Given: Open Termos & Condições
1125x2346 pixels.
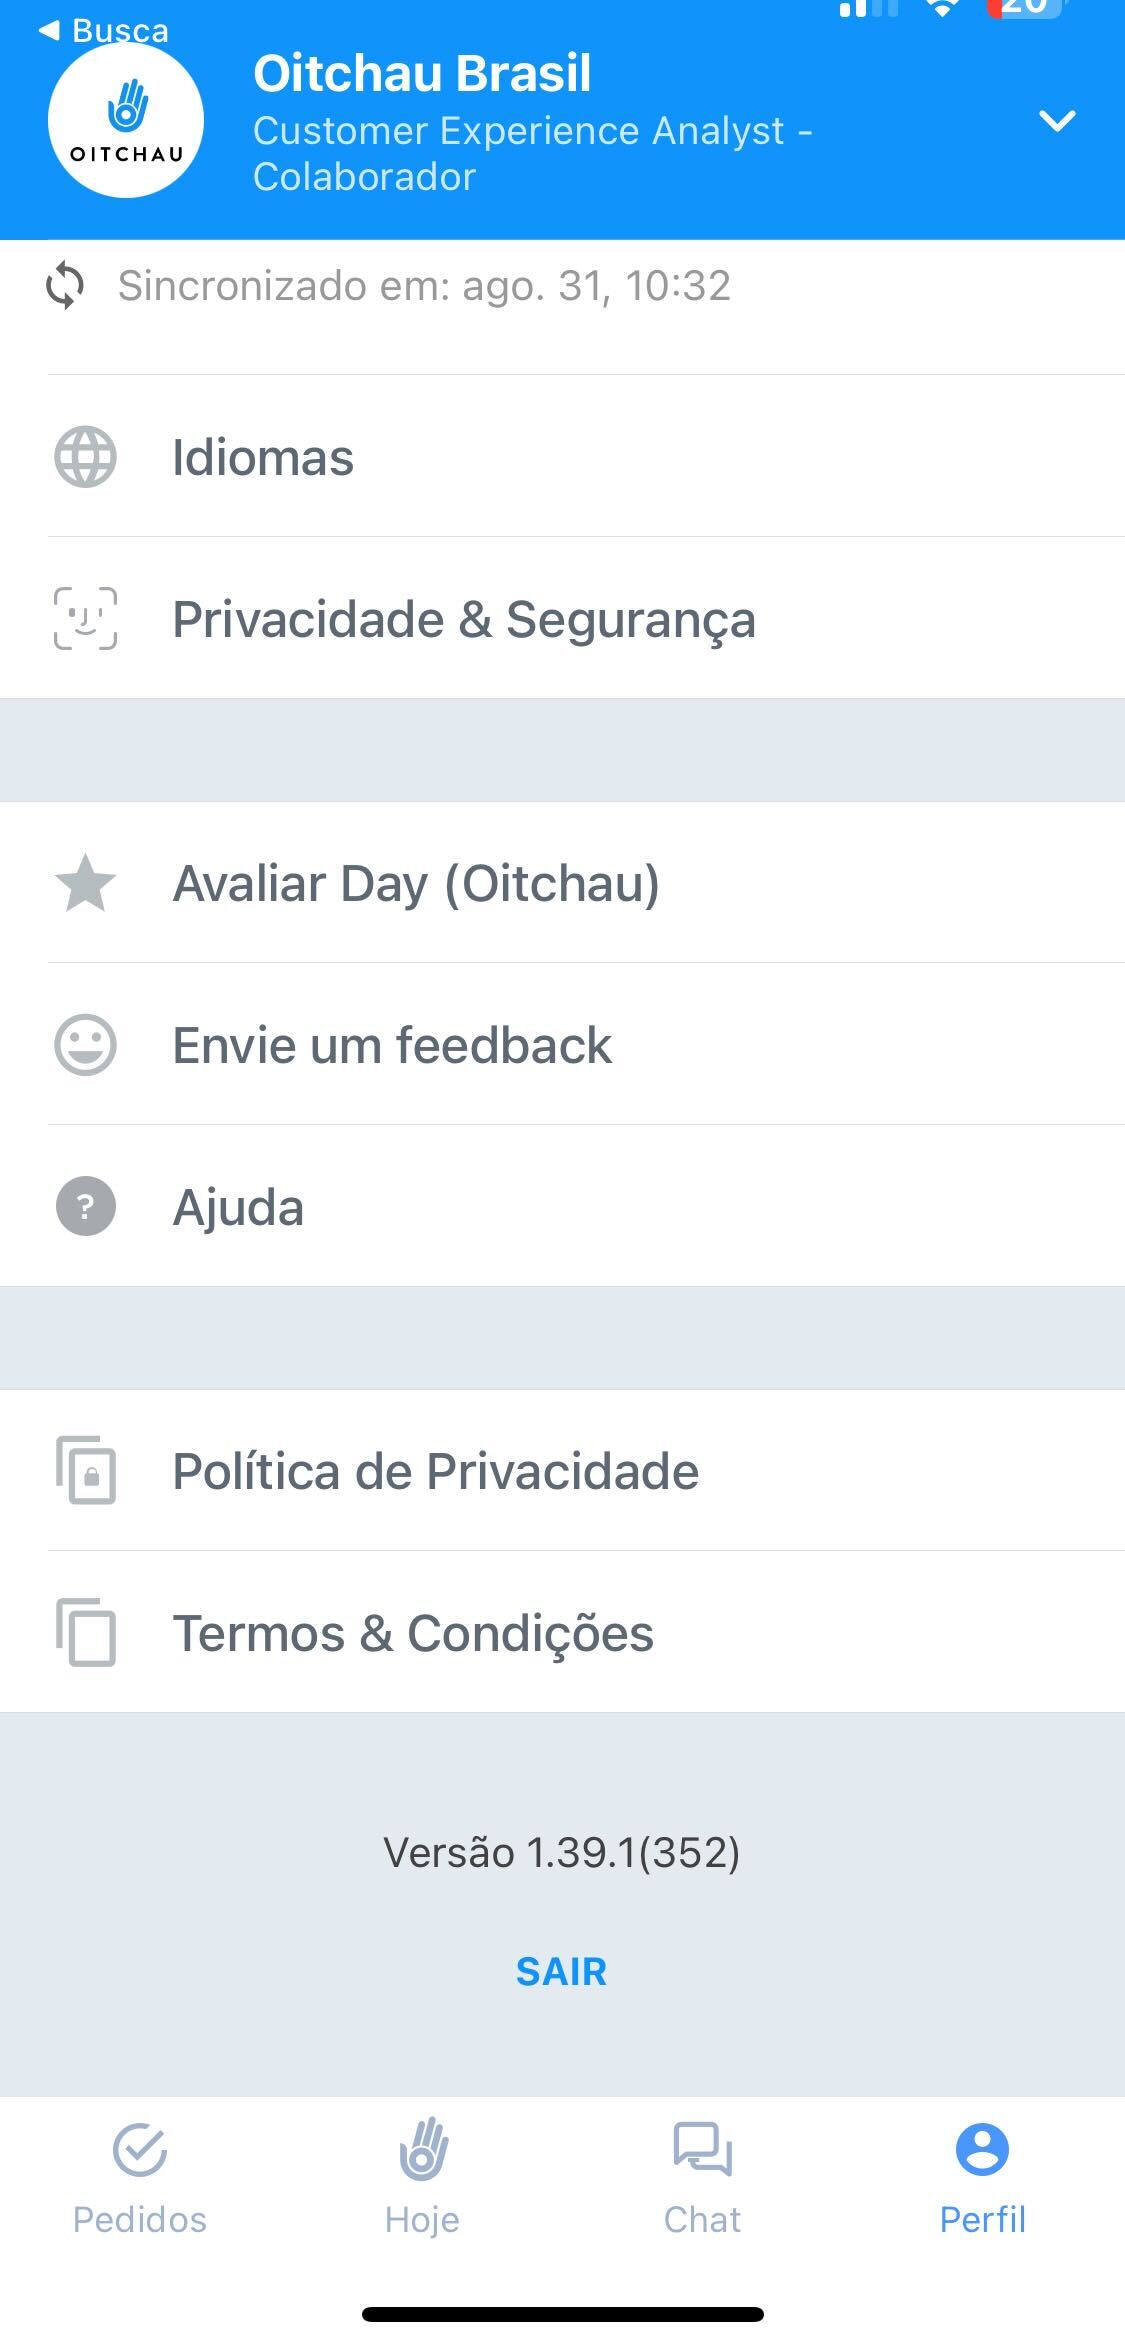Looking at the screenshot, I should [x=562, y=1632].
